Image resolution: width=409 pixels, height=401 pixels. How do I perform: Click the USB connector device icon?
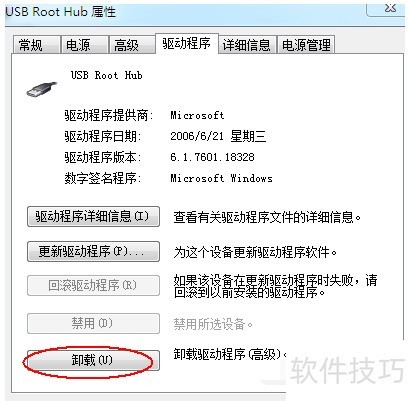coord(41,89)
